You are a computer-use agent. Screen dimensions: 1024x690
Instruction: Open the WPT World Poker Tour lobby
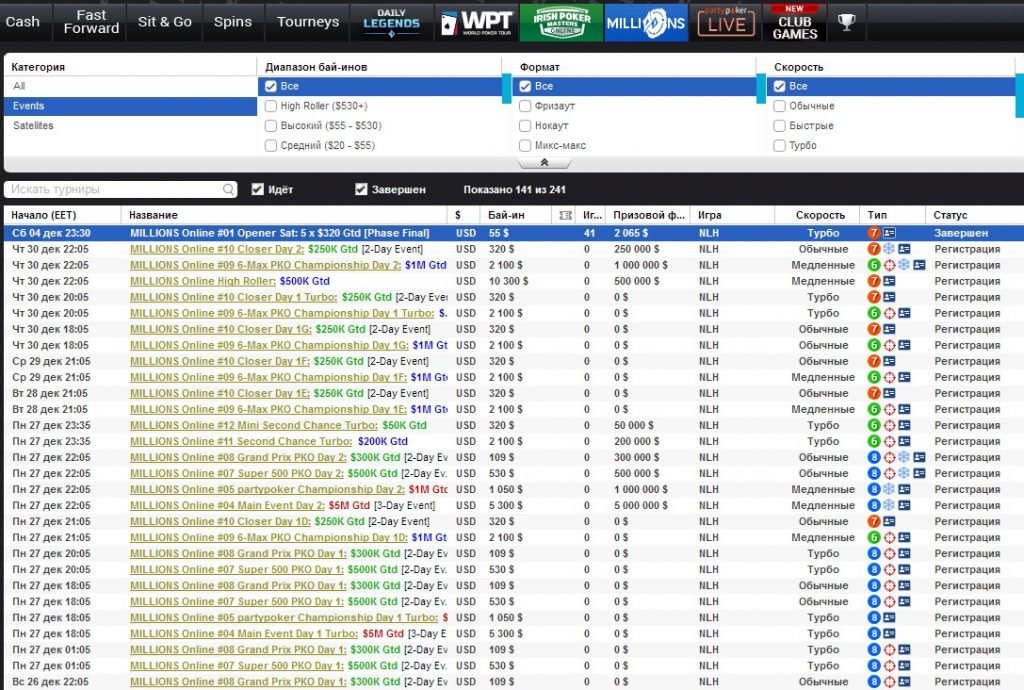click(x=477, y=22)
